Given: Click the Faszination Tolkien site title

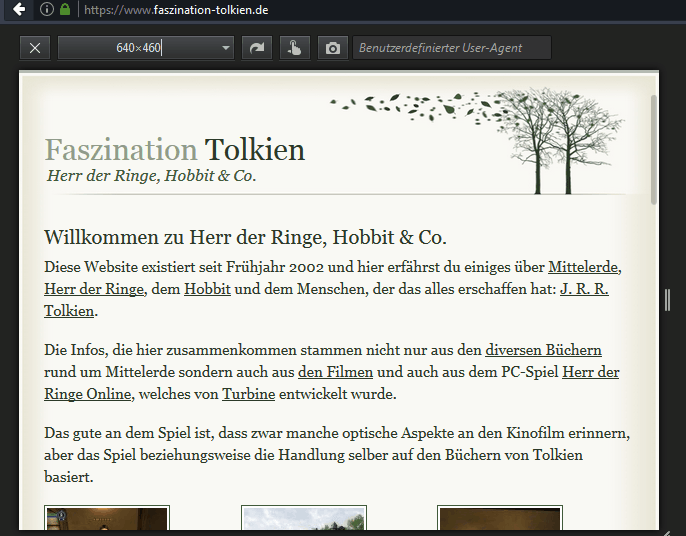Looking at the screenshot, I should coord(175,150).
